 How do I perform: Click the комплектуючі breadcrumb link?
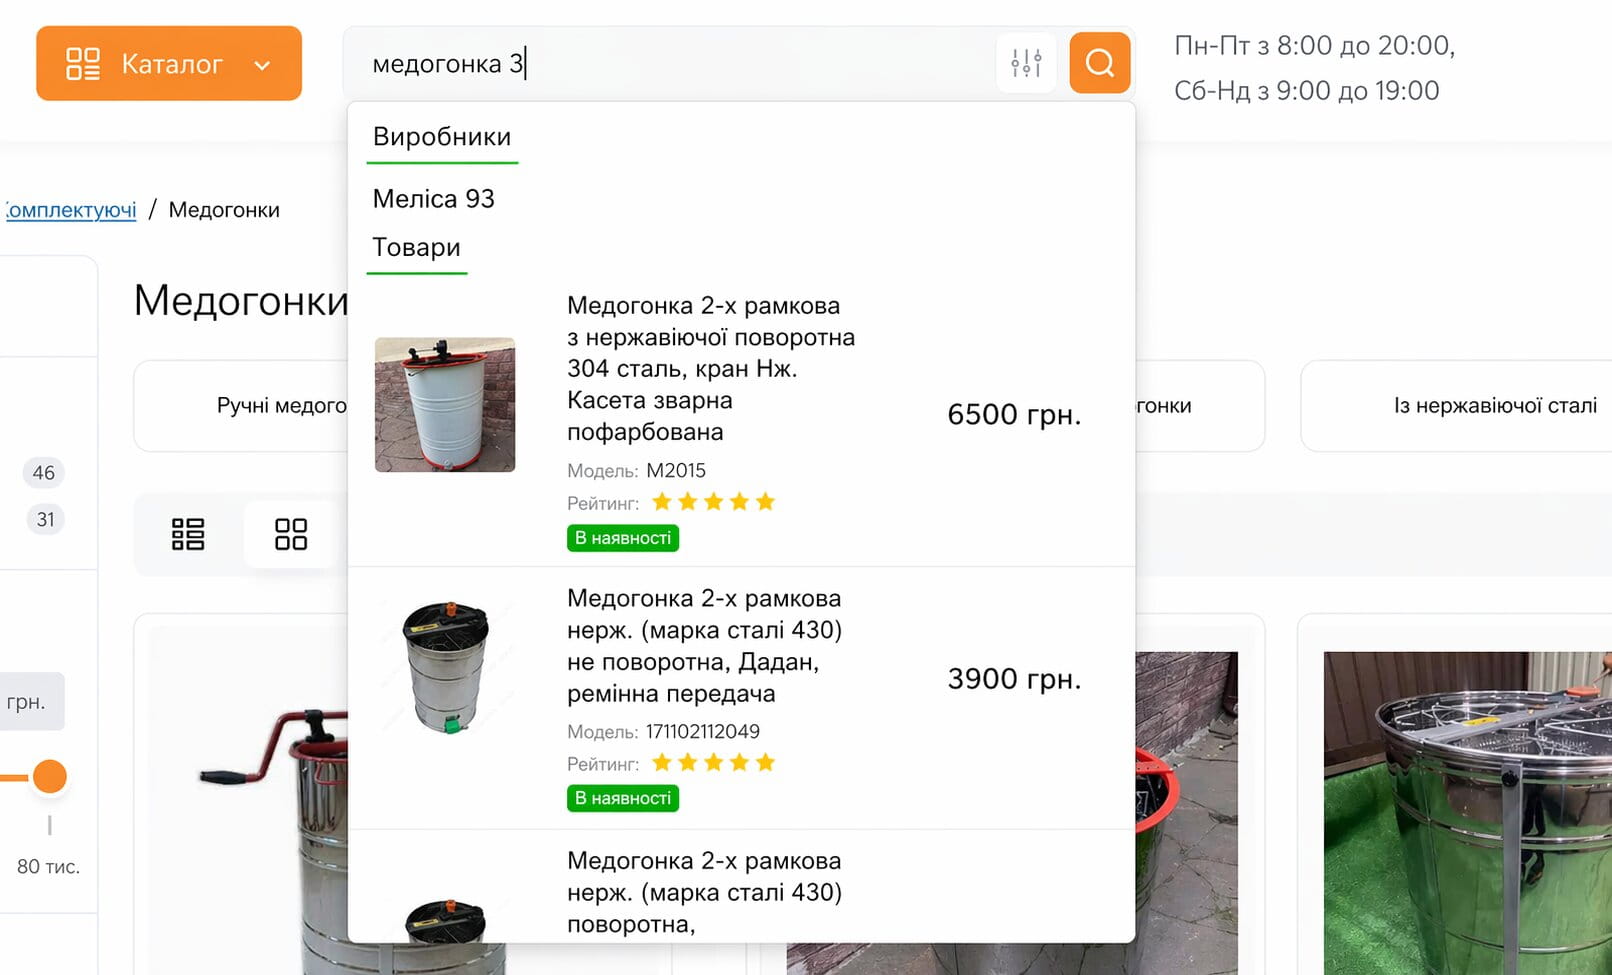coord(71,210)
